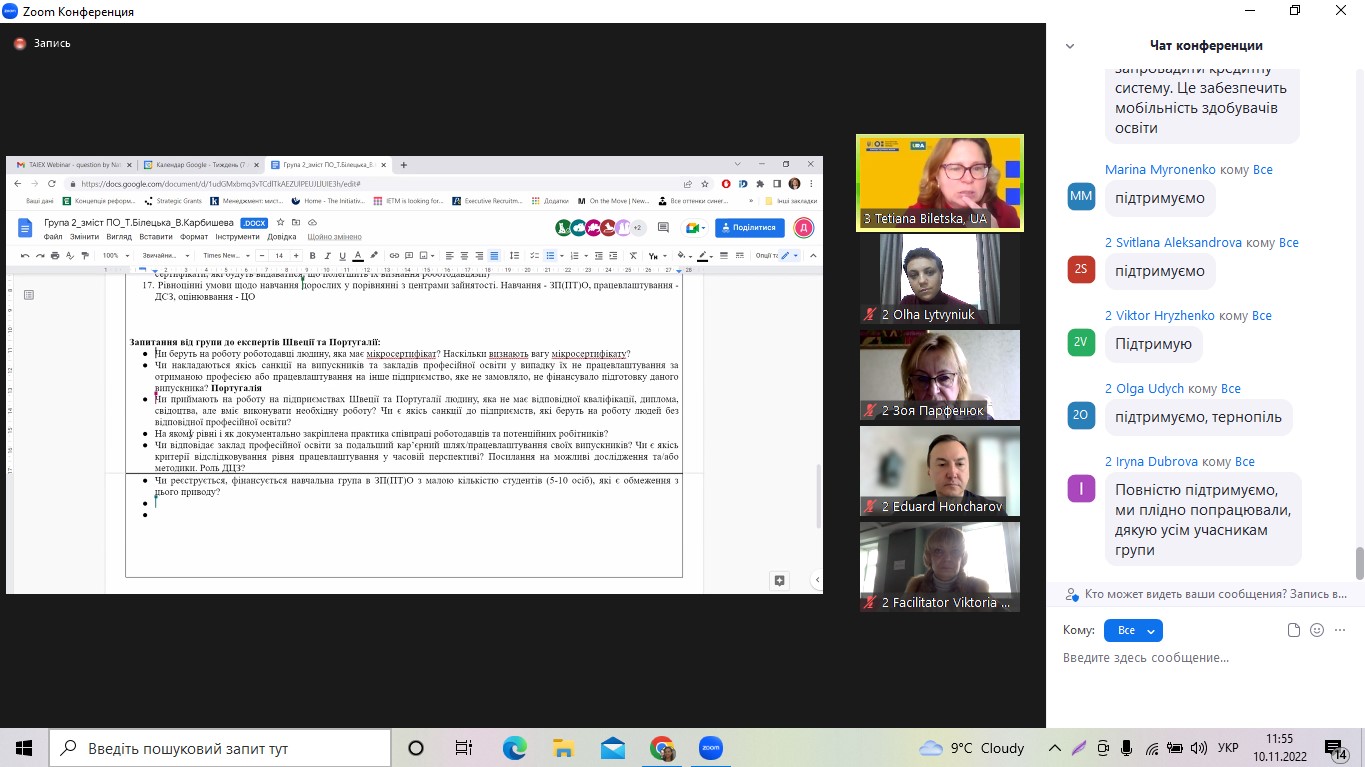The height and width of the screenshot is (767, 1365).
Task: Show hidden system tray icons
Action: click(1055, 748)
